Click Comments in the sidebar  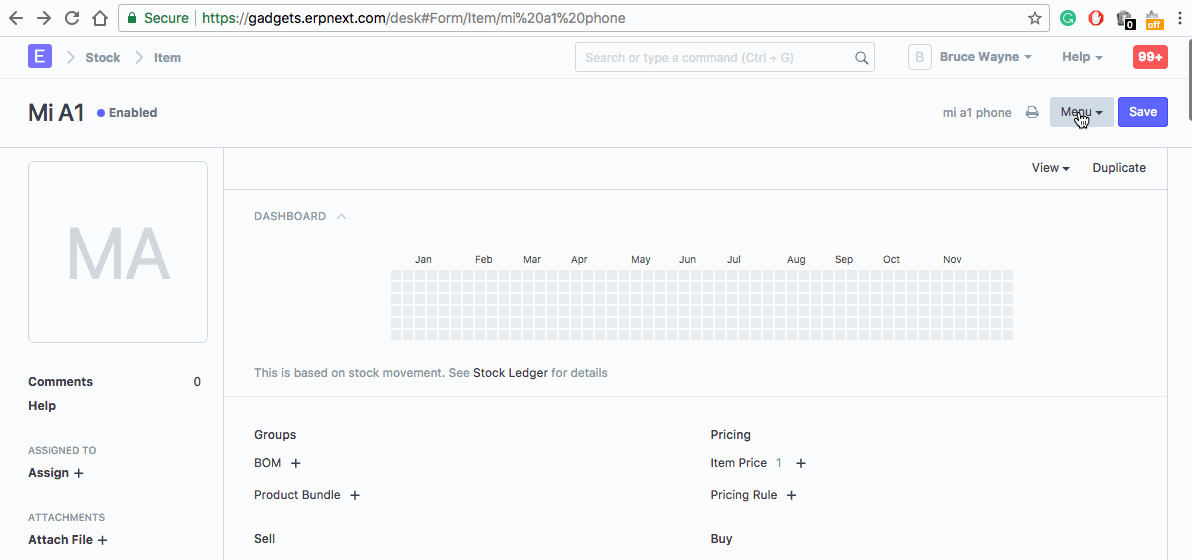click(61, 381)
